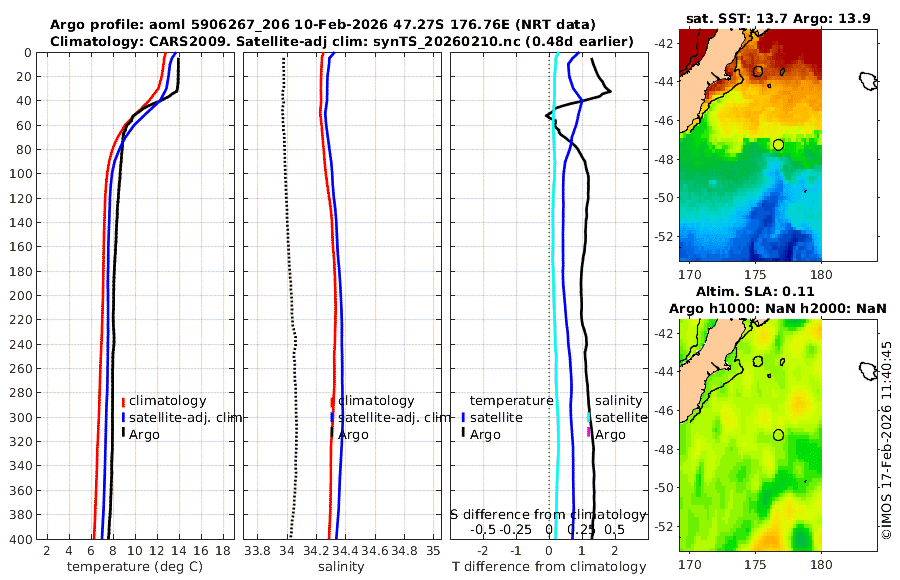900x580 pixels.
Task: Click the 'T difference from climatology' axis label
Action: click(x=549, y=567)
